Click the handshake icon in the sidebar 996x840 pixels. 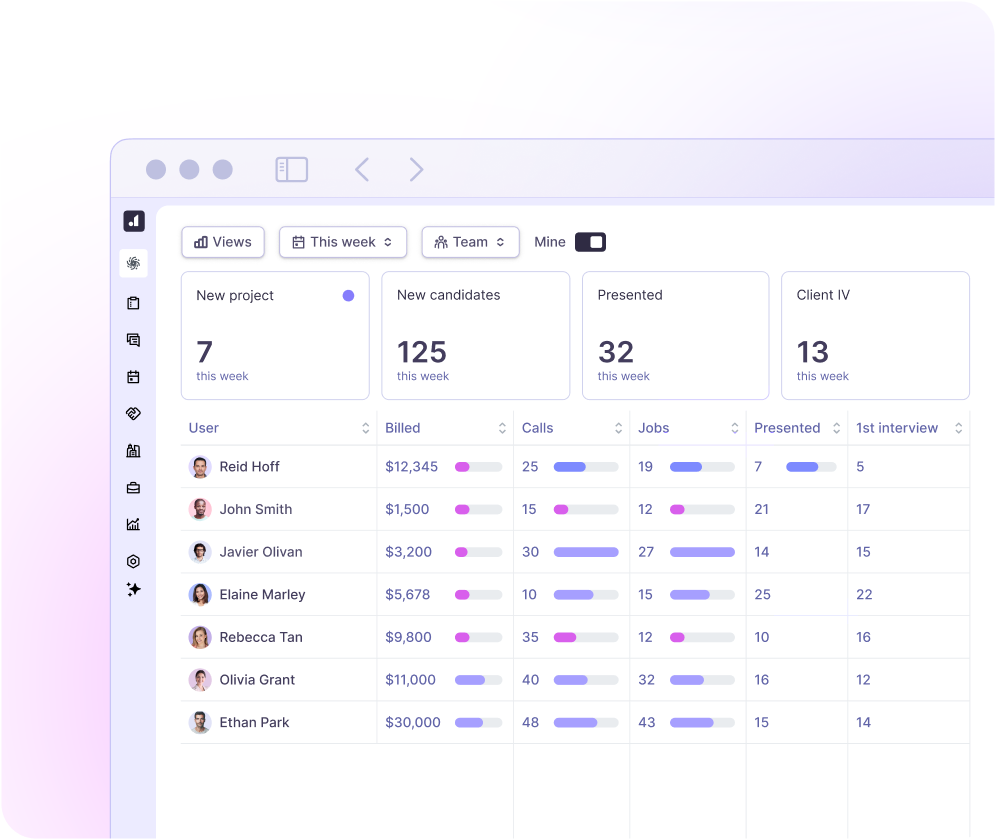(133, 413)
